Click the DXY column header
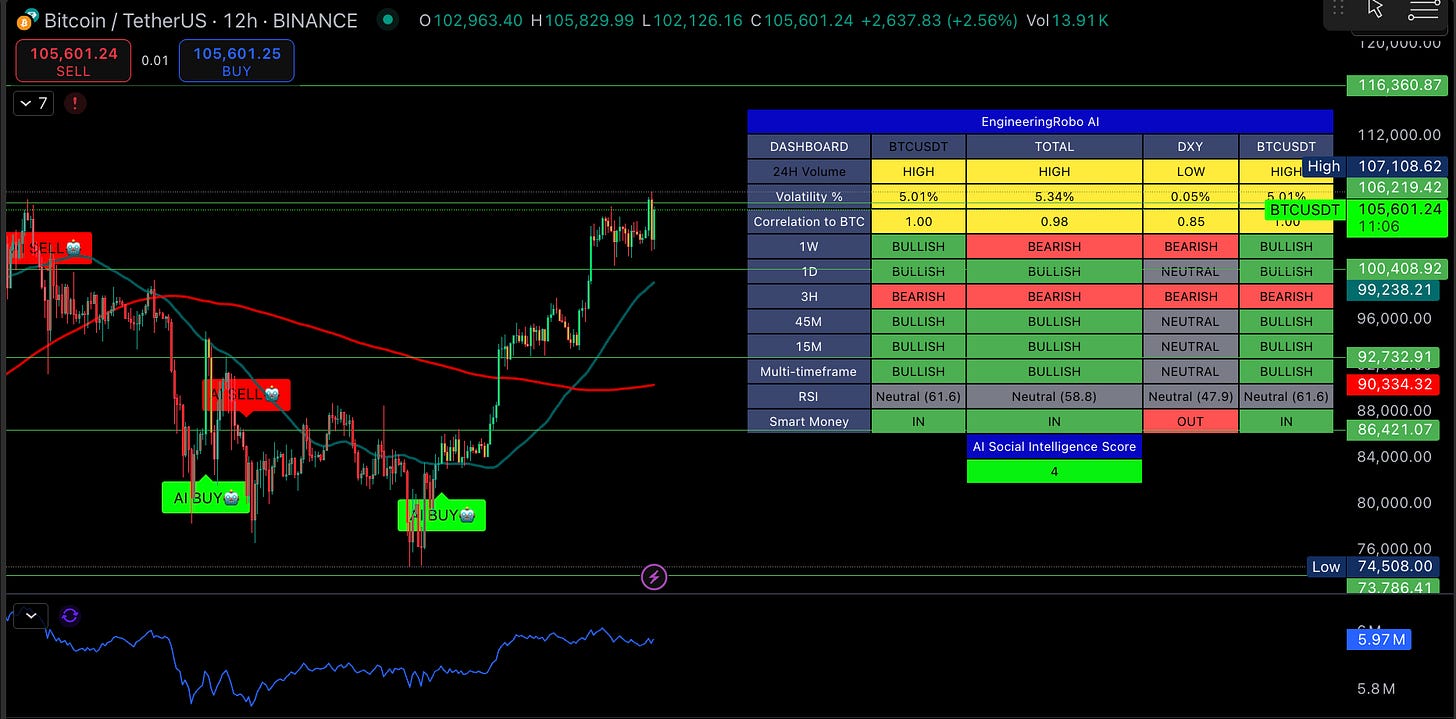This screenshot has height=719, width=1456. pos(1190,146)
